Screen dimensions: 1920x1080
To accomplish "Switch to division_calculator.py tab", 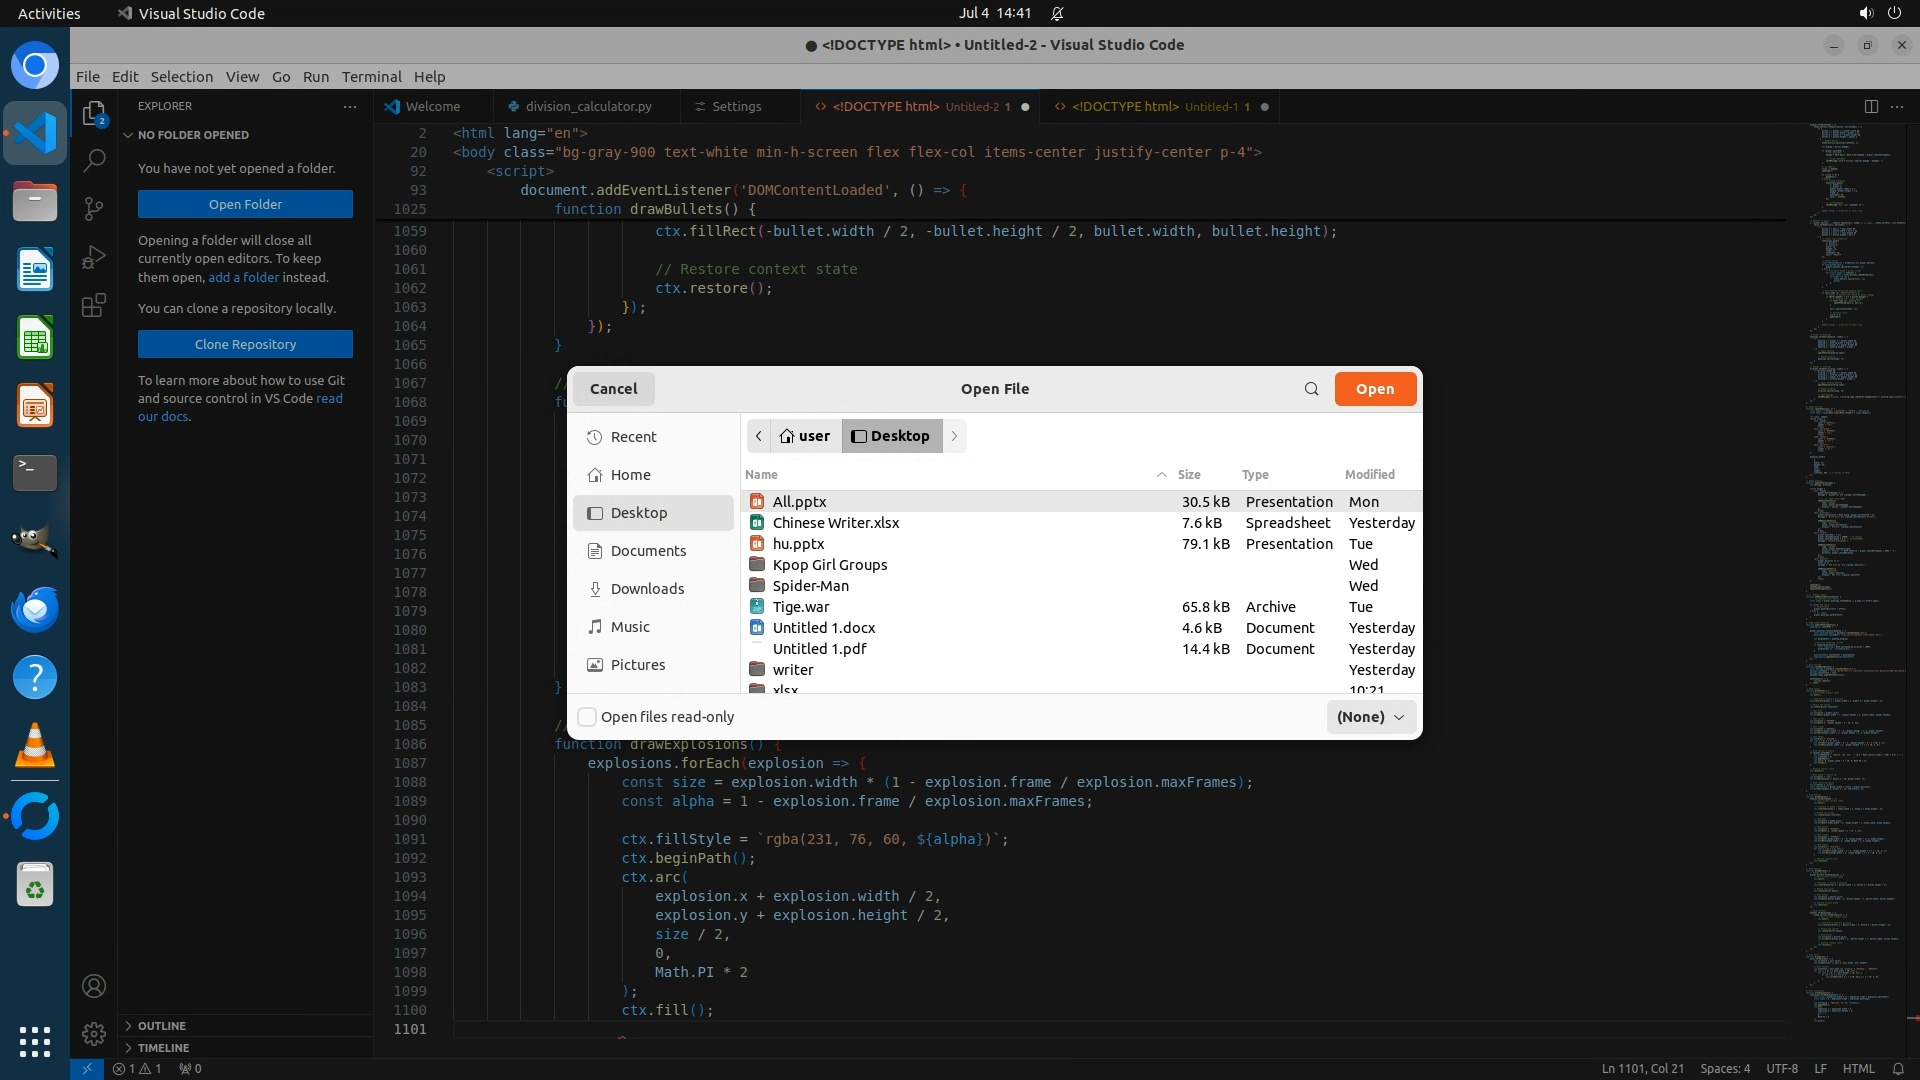I will click(588, 106).
